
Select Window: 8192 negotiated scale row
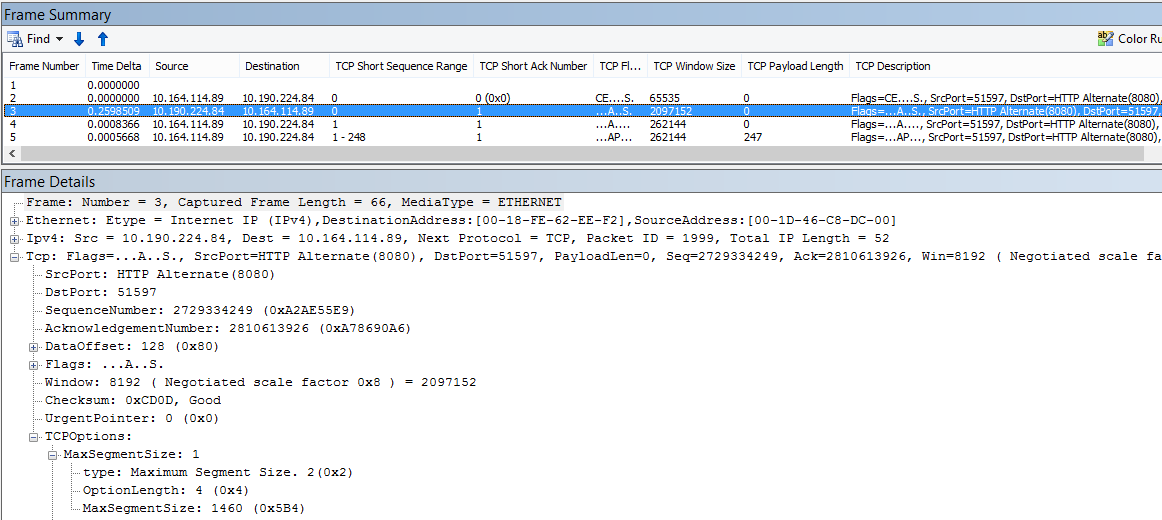[260, 382]
